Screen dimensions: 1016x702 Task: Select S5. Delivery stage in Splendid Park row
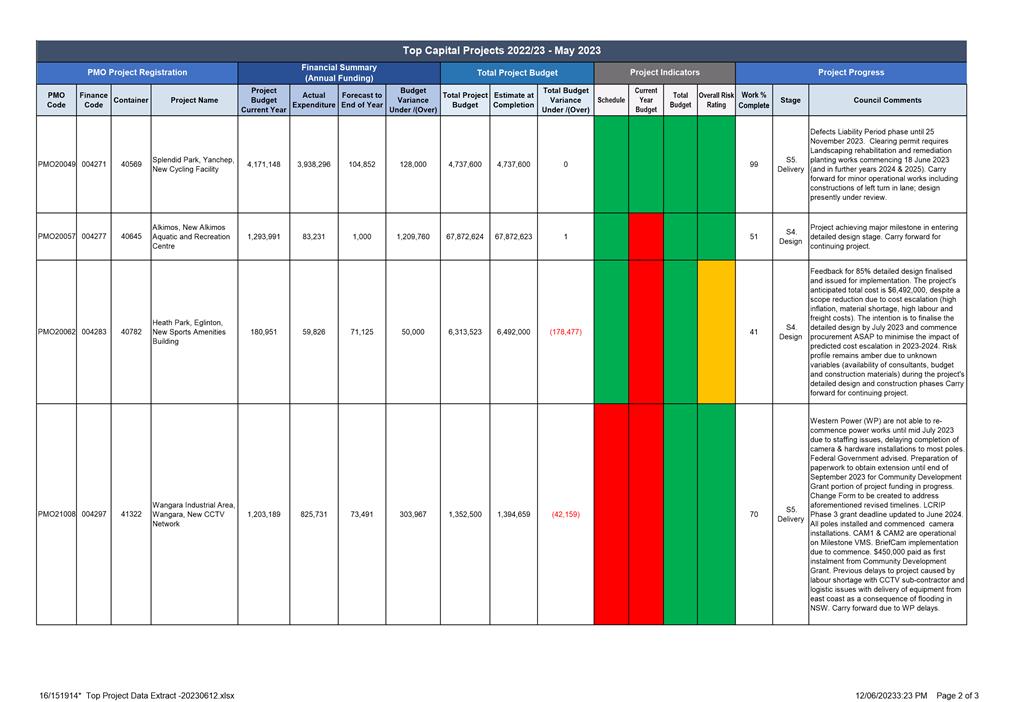point(791,165)
